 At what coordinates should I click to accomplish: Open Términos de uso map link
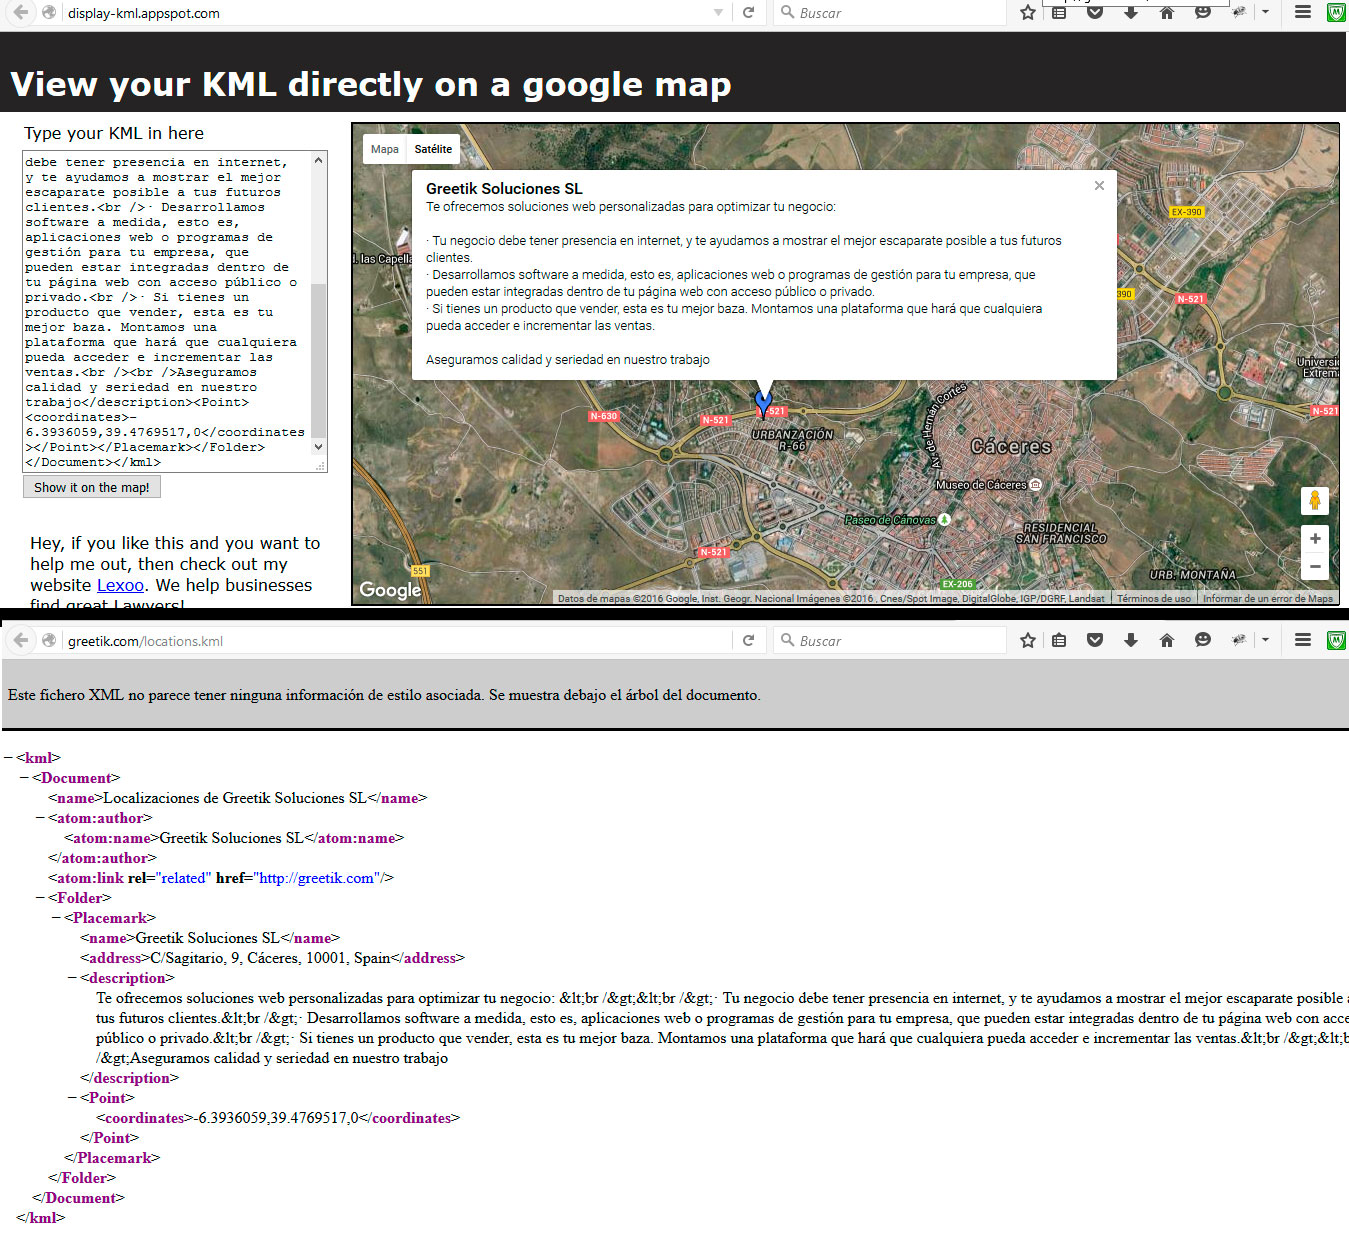coord(1154,598)
